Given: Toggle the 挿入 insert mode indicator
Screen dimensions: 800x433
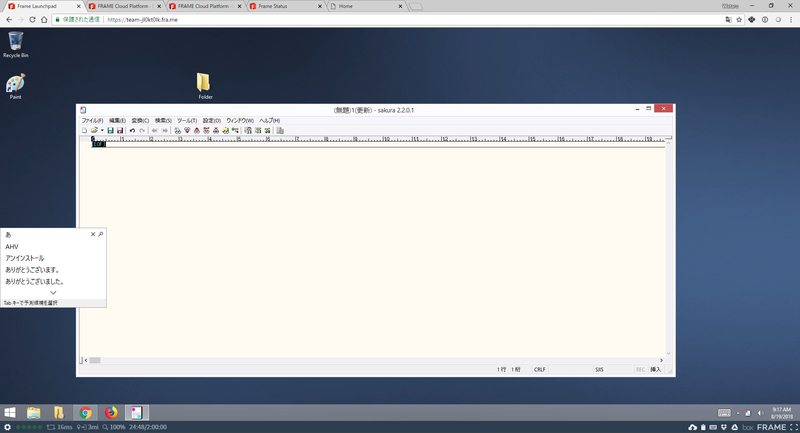Looking at the screenshot, I should (x=656, y=369).
